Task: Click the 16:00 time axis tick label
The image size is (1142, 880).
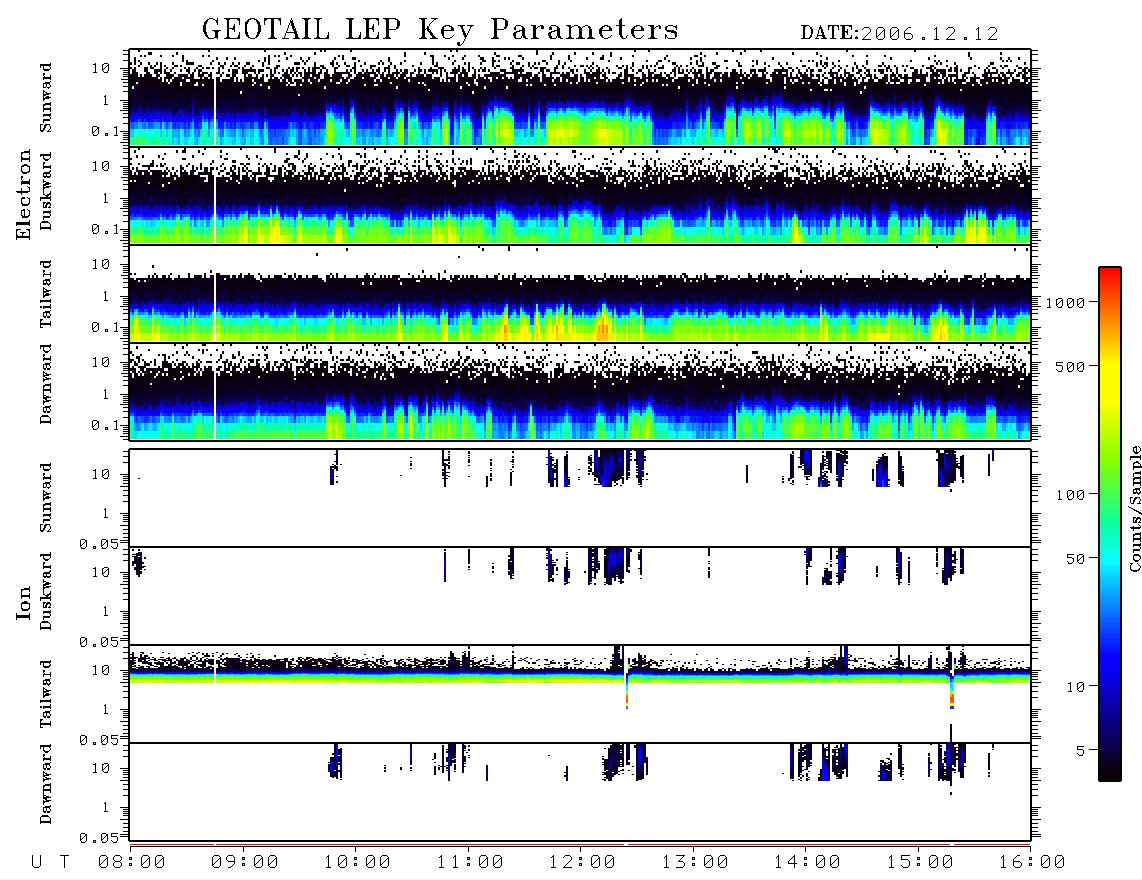Action: point(1032,863)
